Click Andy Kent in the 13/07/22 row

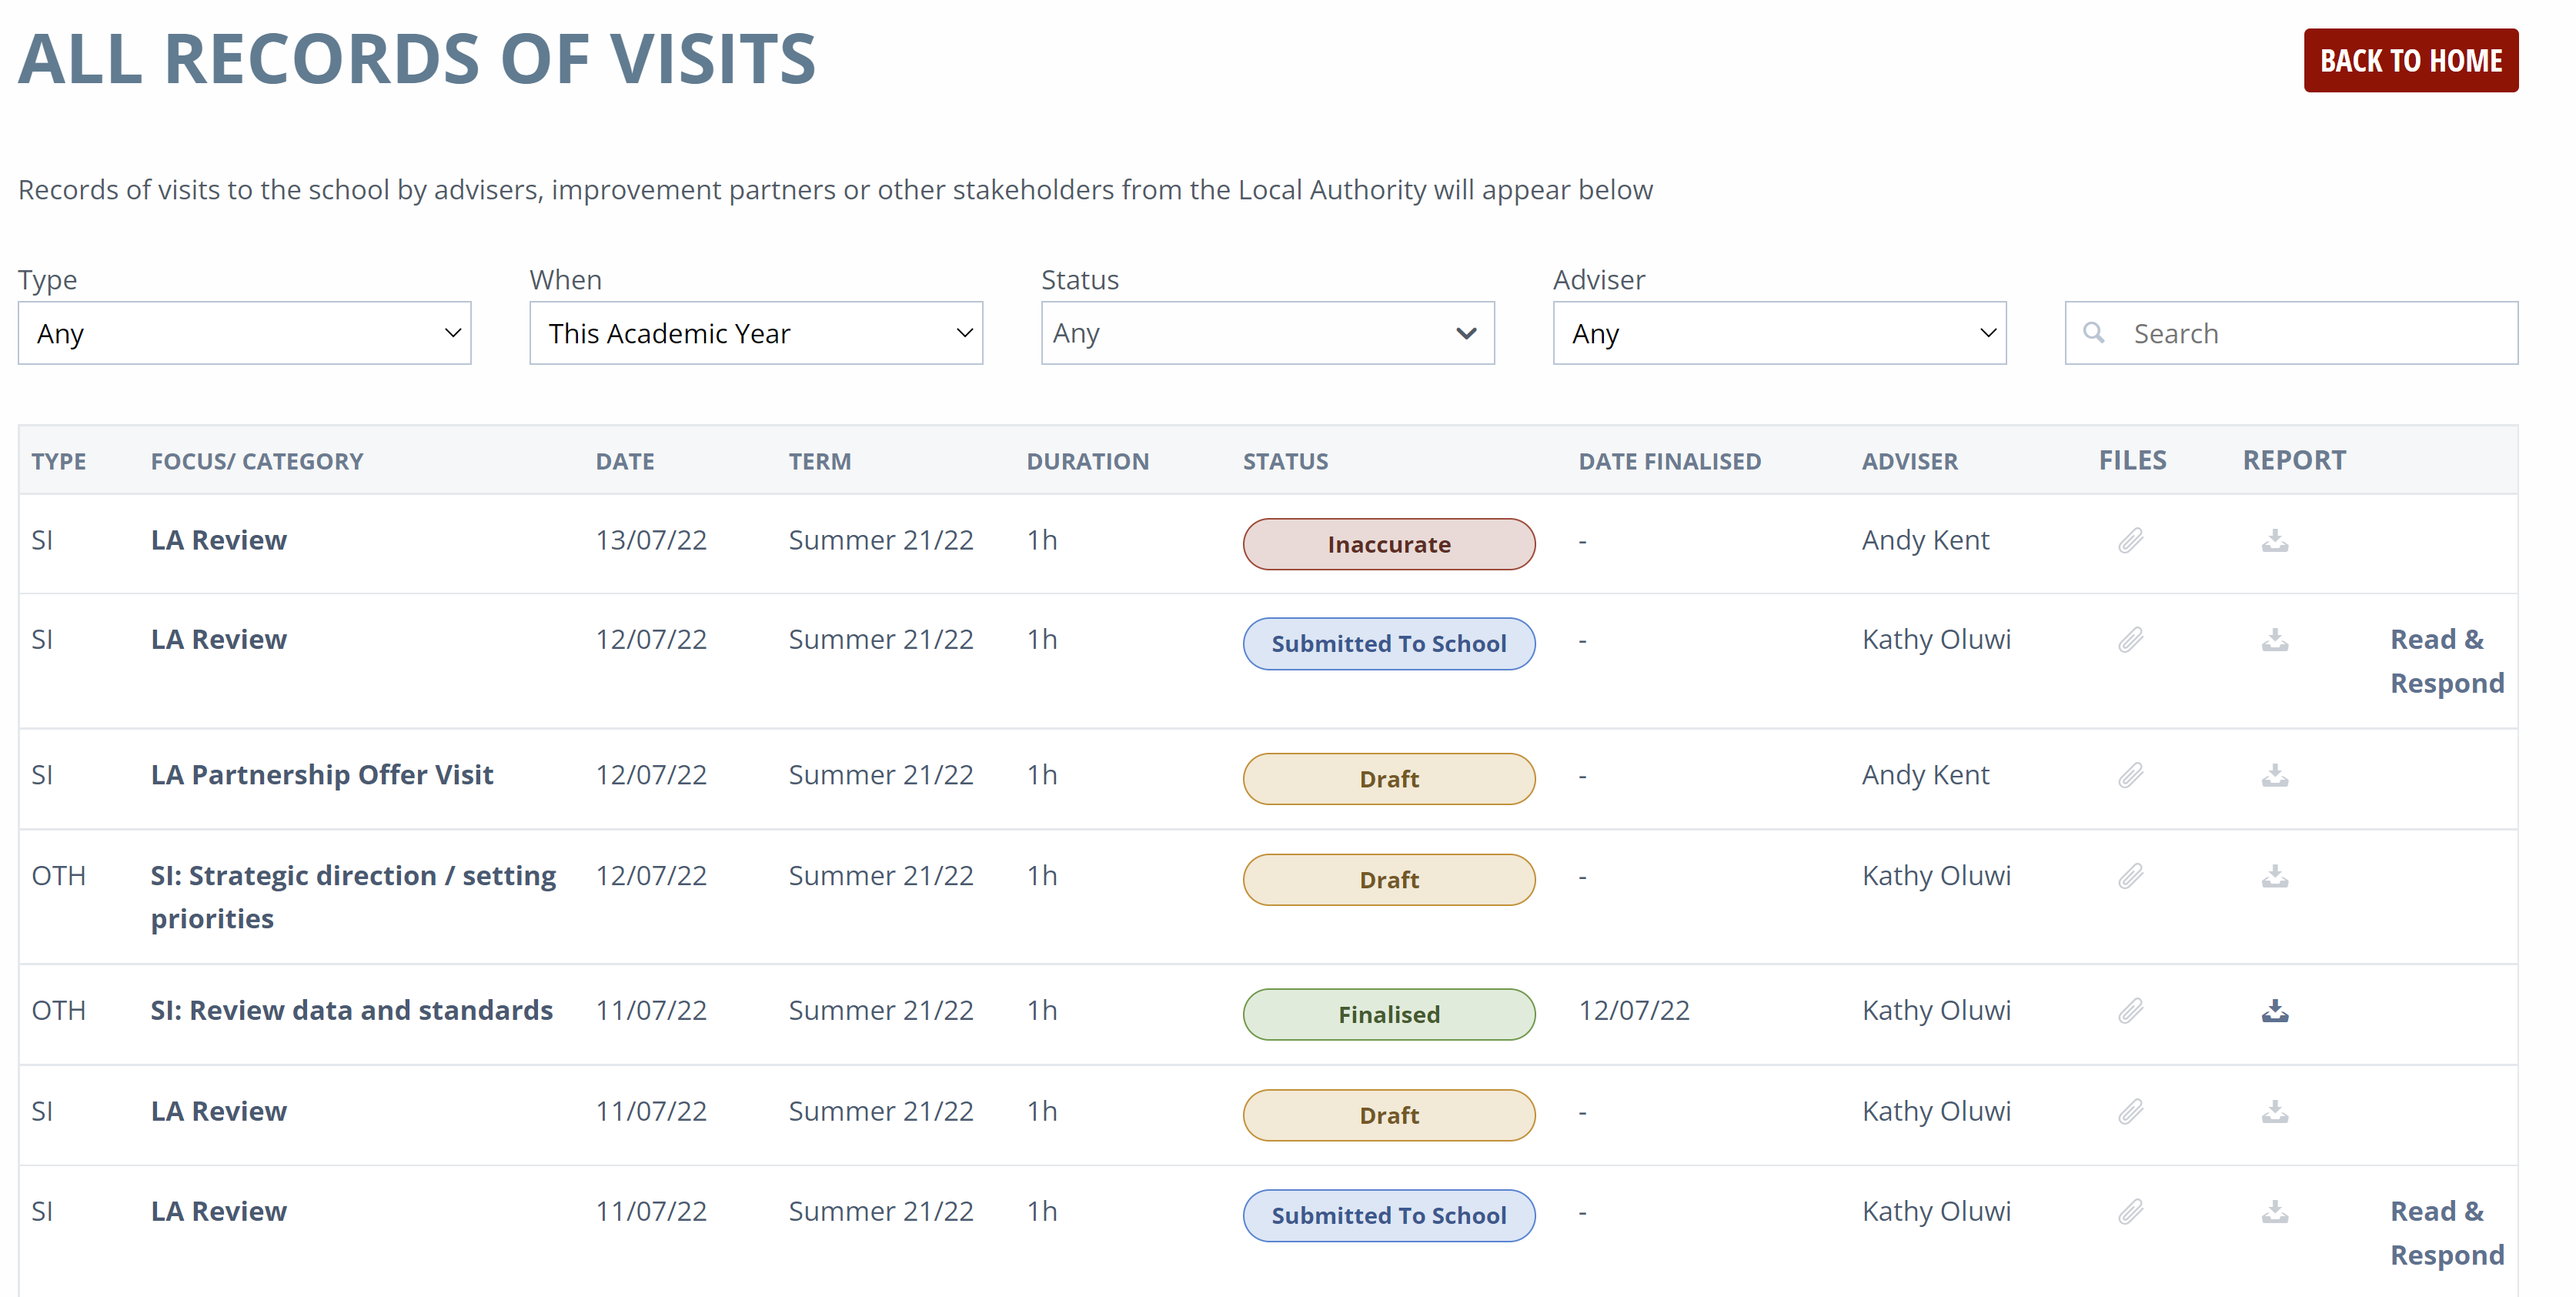point(1924,540)
